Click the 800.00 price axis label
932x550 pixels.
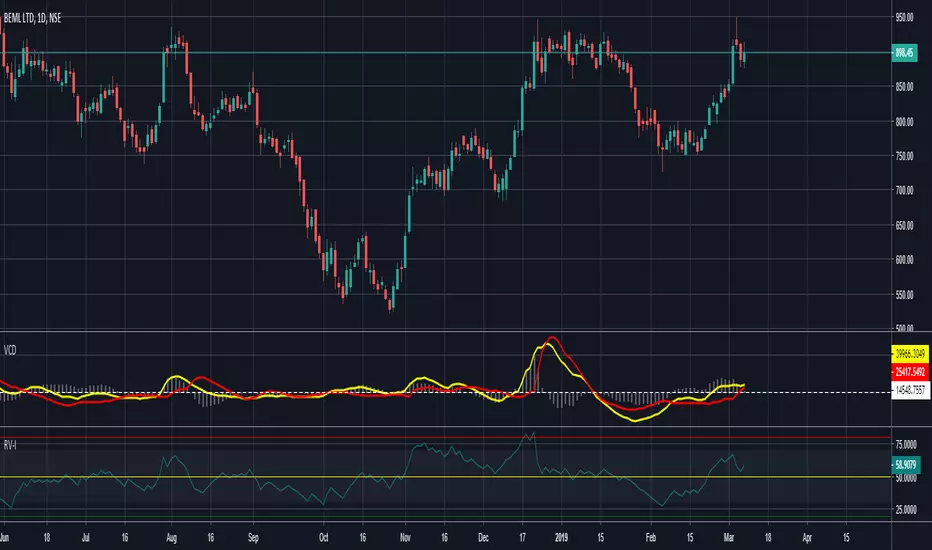click(x=904, y=122)
